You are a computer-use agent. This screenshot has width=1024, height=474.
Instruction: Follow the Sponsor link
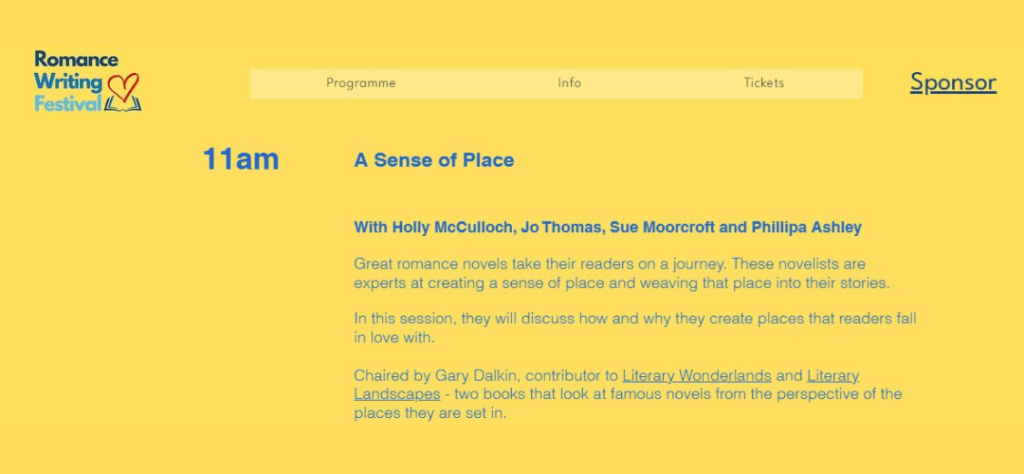point(953,82)
